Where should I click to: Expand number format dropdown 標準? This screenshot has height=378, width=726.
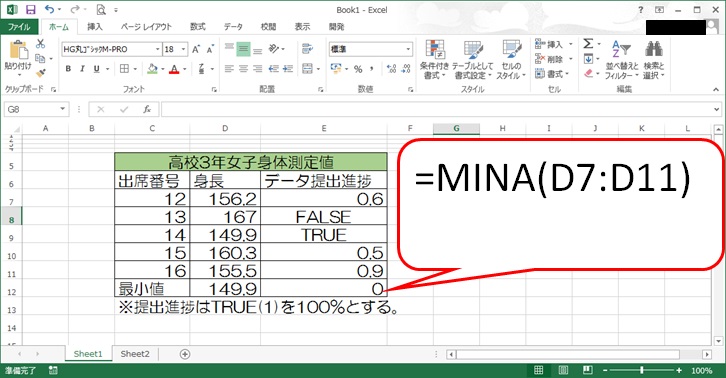pyautogui.click(x=408, y=49)
